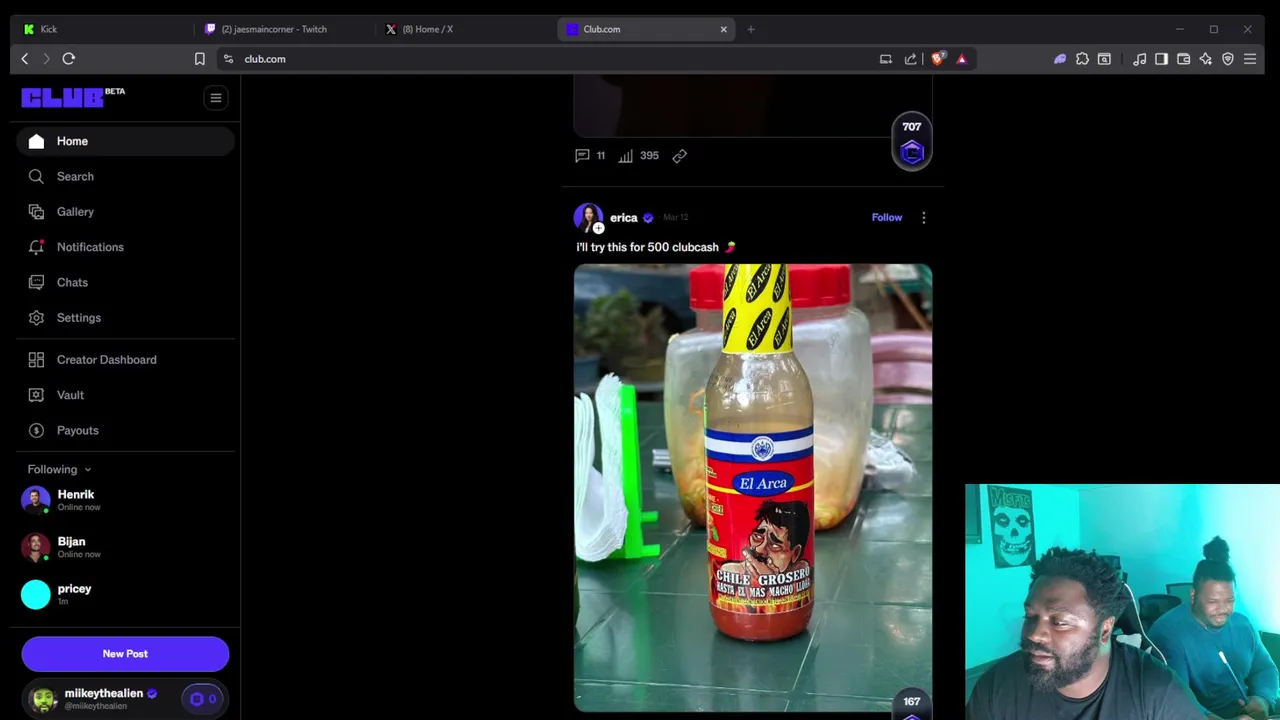Open comments on post with 11 comments
The height and width of the screenshot is (720, 1280).
click(590, 156)
